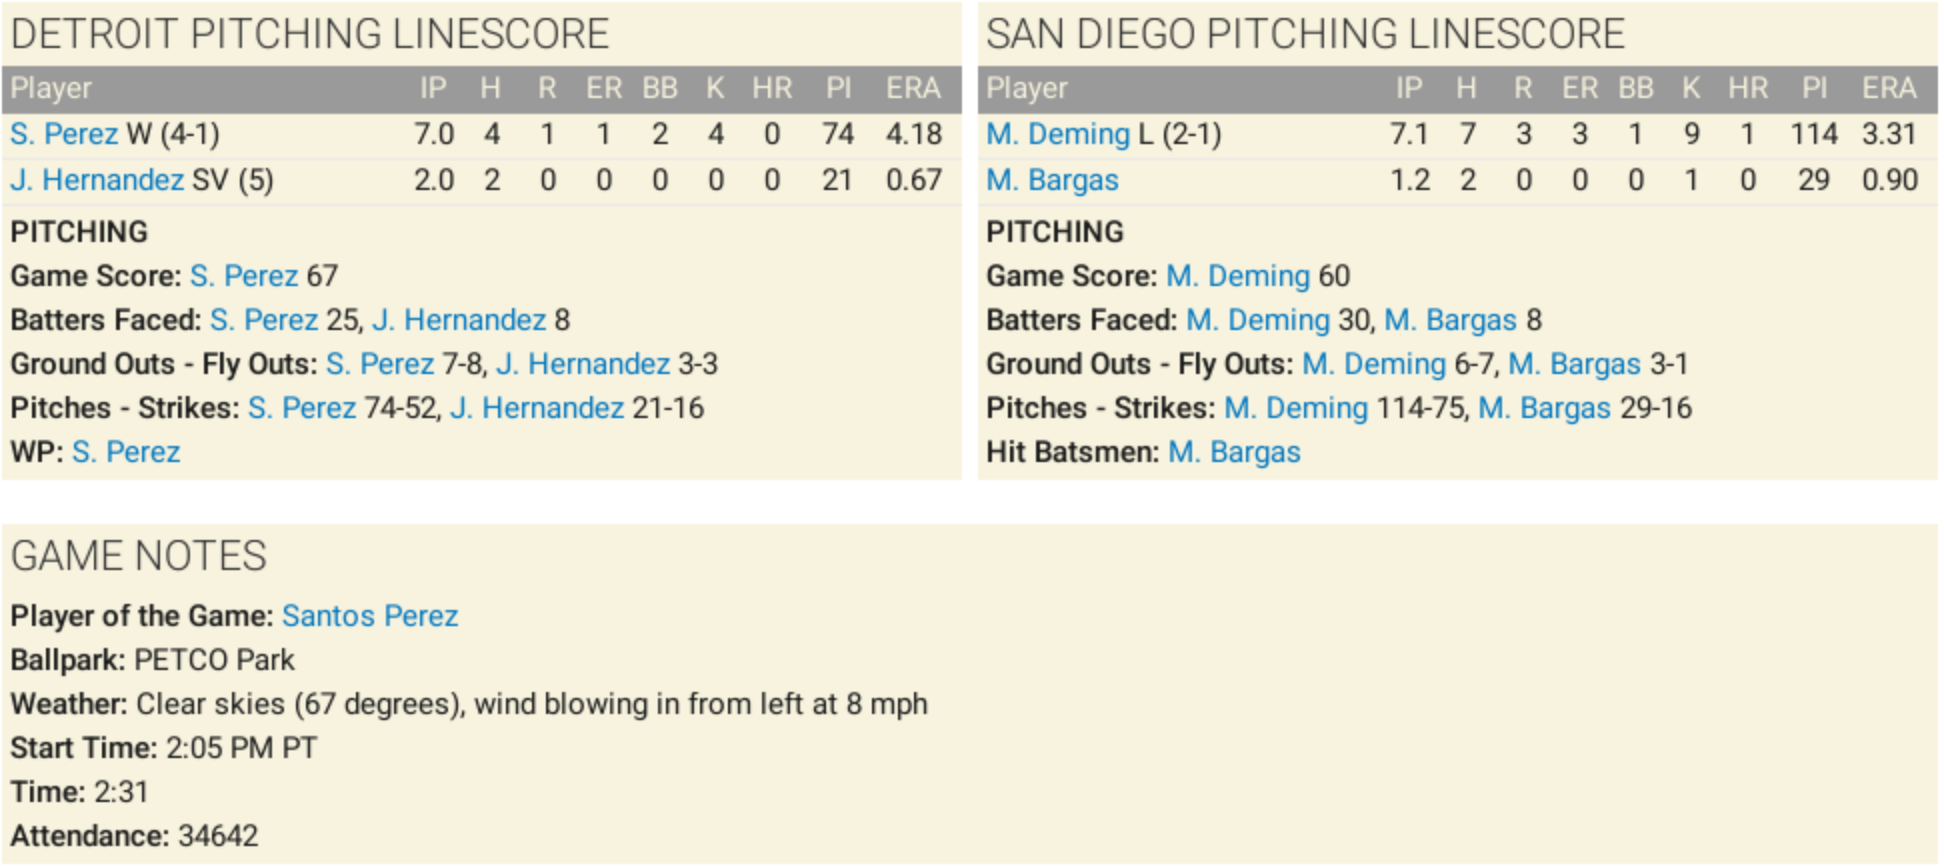Click M. Bargas in San Diego linescore table row
The image size is (1944, 866).
[1052, 180]
